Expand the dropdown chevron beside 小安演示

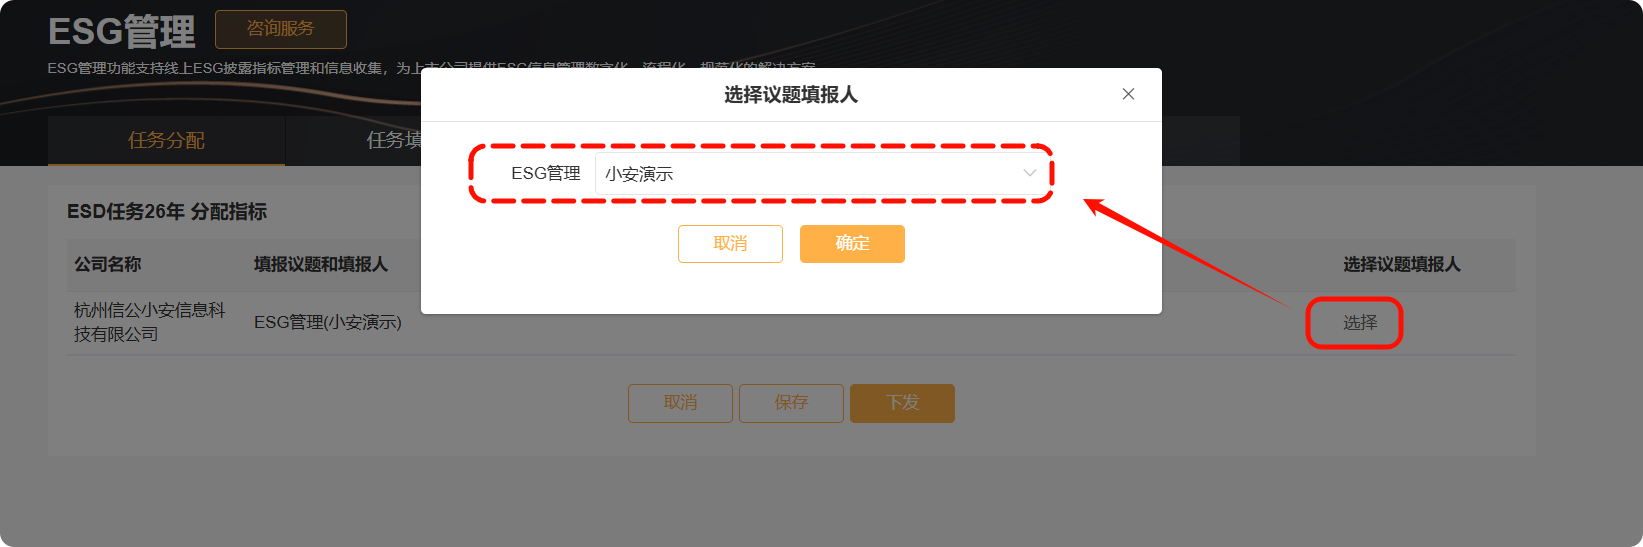1029,173
